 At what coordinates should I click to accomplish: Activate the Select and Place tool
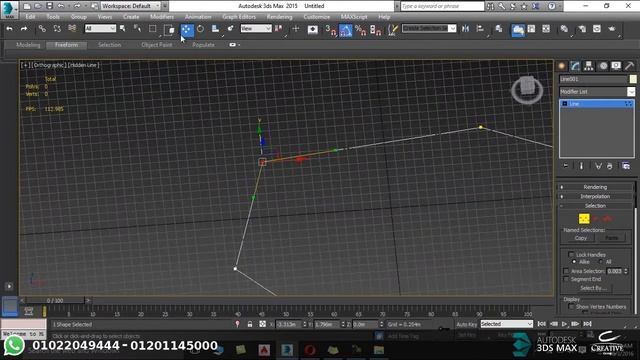[231, 29]
